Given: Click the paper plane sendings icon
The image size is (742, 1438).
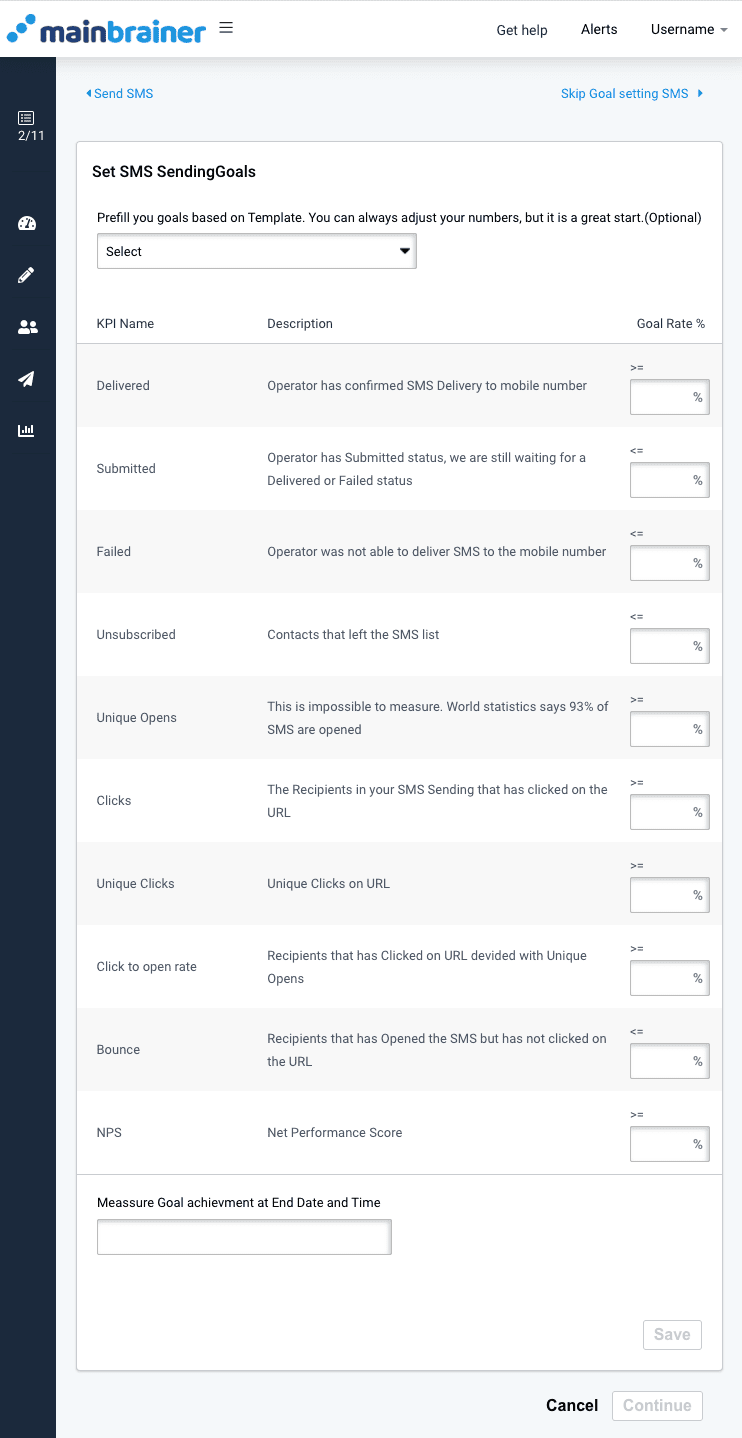Looking at the screenshot, I should [28, 379].
